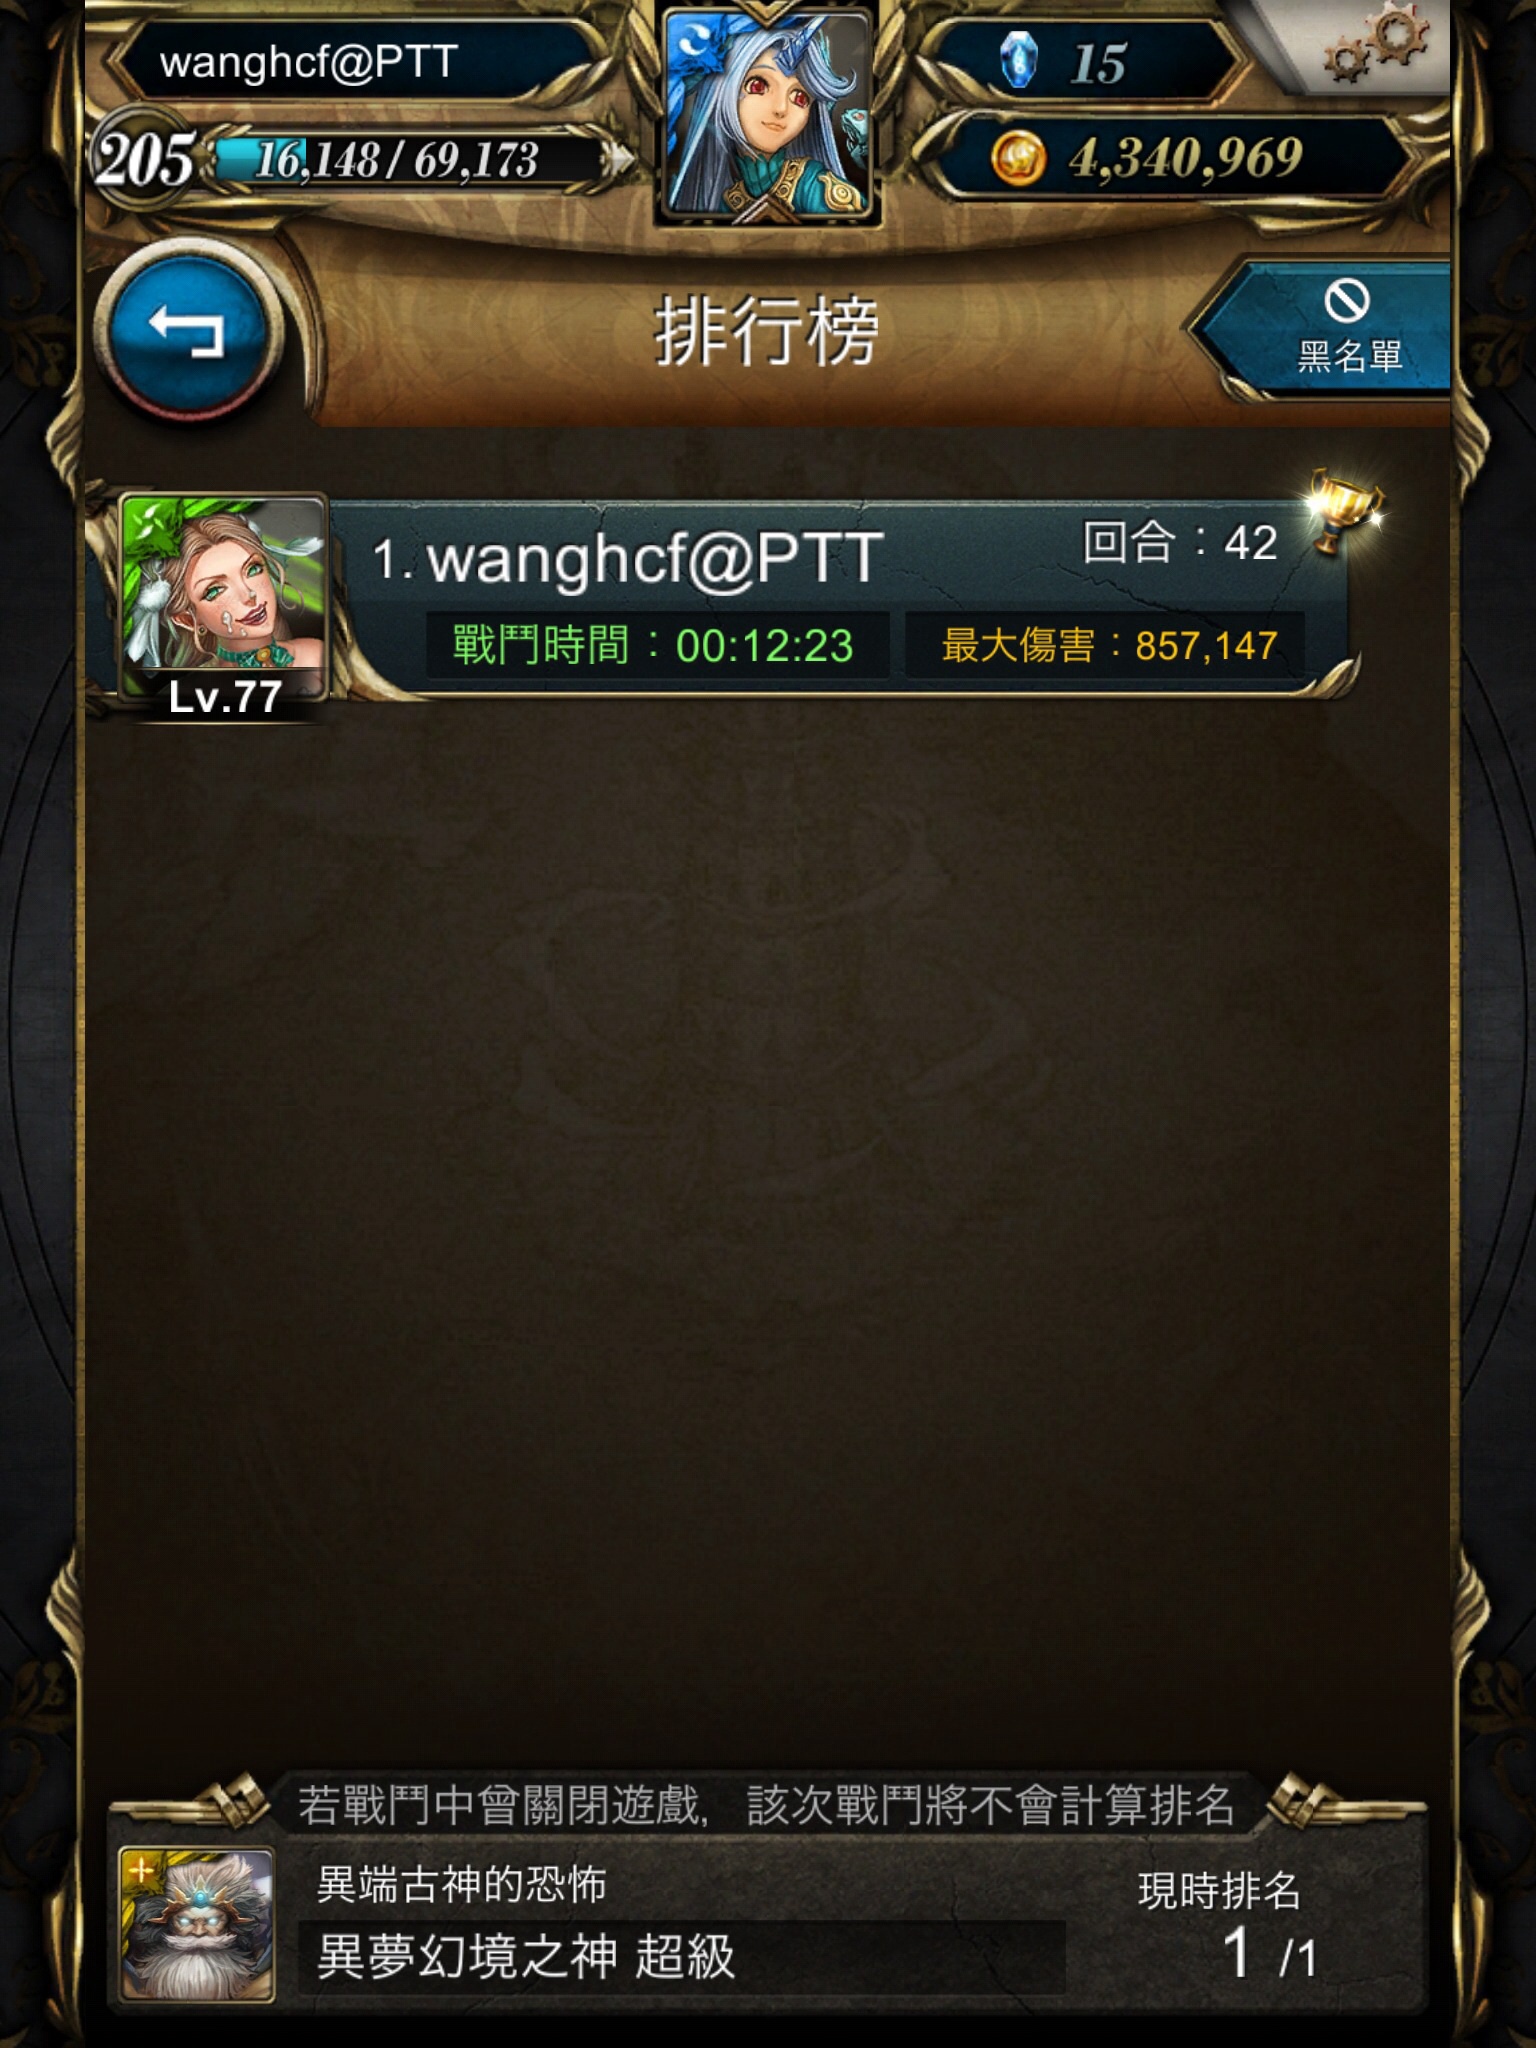Tap the experience progress bar 16,148/69,173
Screen dimensions: 1536x2048
(x=410, y=160)
